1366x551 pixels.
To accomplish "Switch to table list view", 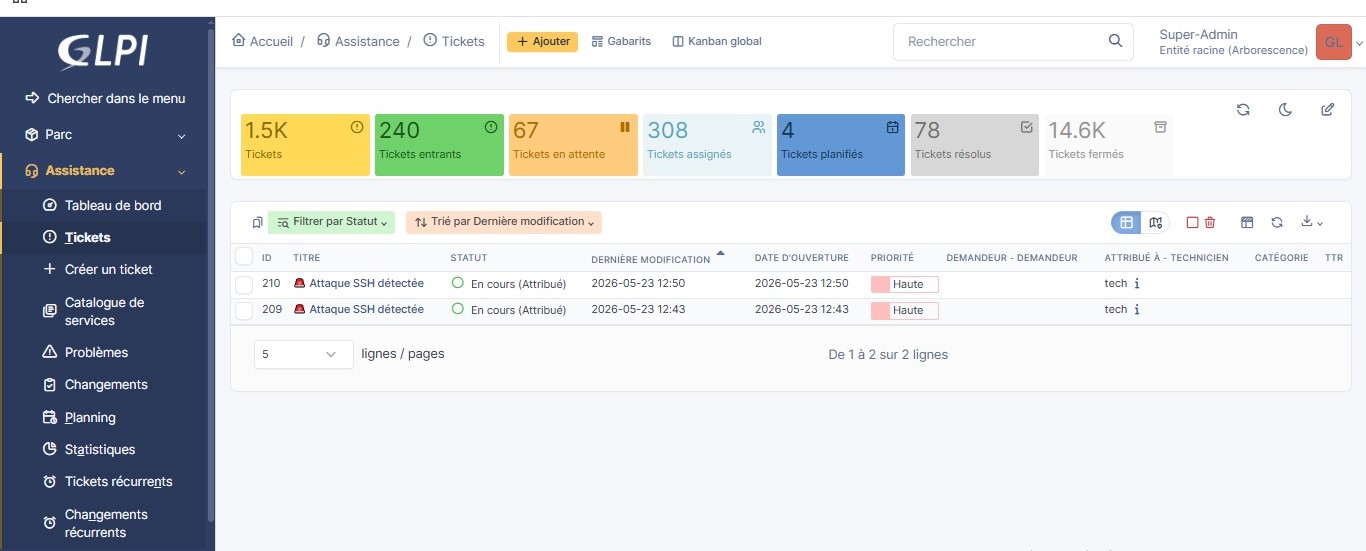I will pyautogui.click(x=1127, y=223).
